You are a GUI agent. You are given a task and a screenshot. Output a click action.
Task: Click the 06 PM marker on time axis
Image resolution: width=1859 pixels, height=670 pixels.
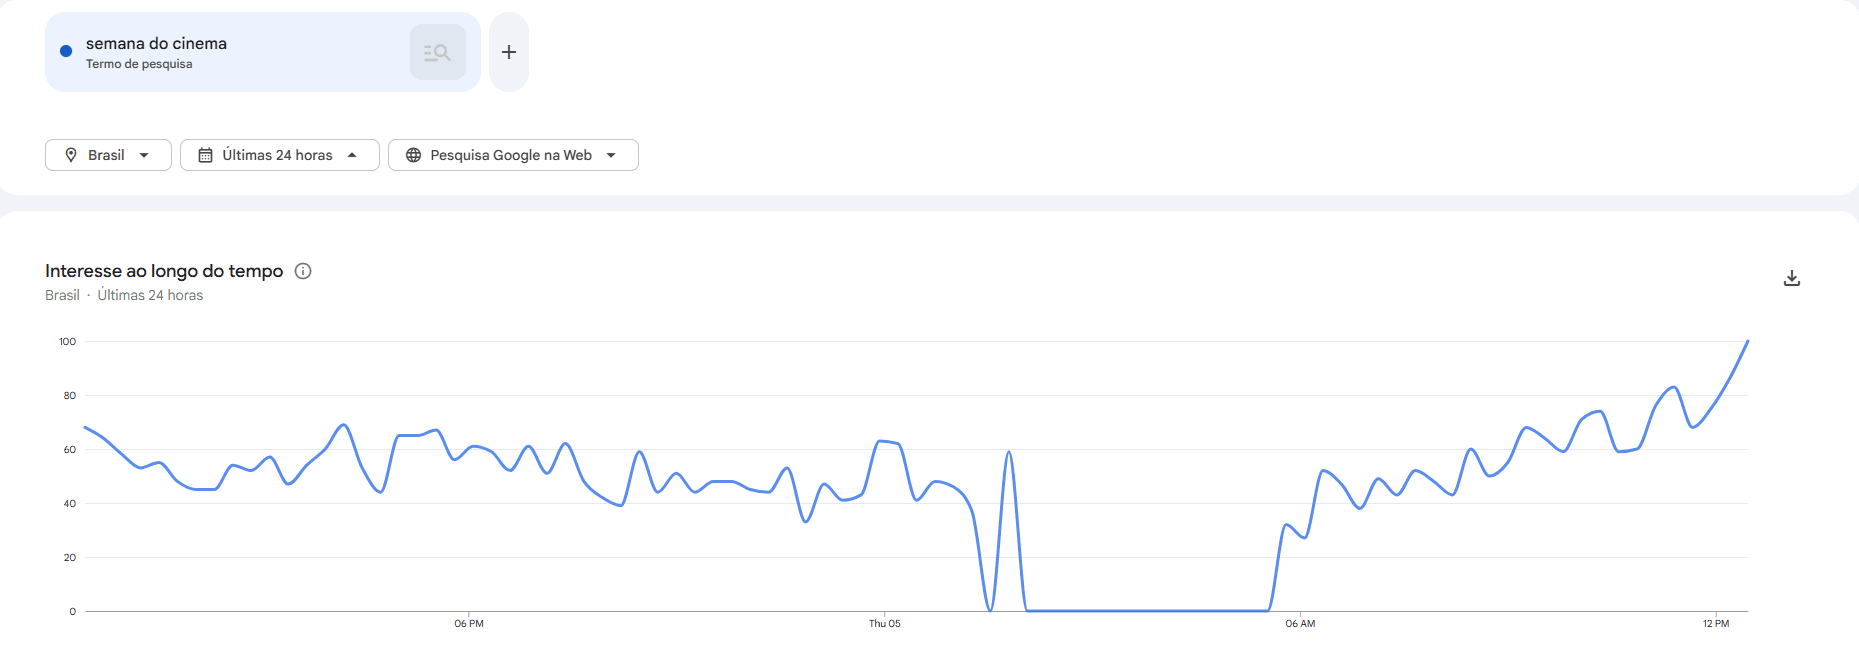pos(469,623)
